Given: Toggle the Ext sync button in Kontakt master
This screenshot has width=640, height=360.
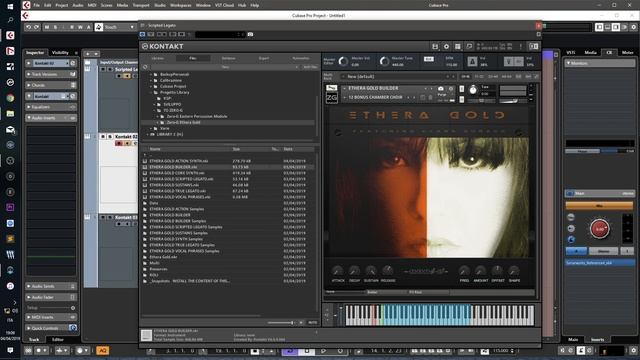Looking at the screenshot, I should click(429, 59).
